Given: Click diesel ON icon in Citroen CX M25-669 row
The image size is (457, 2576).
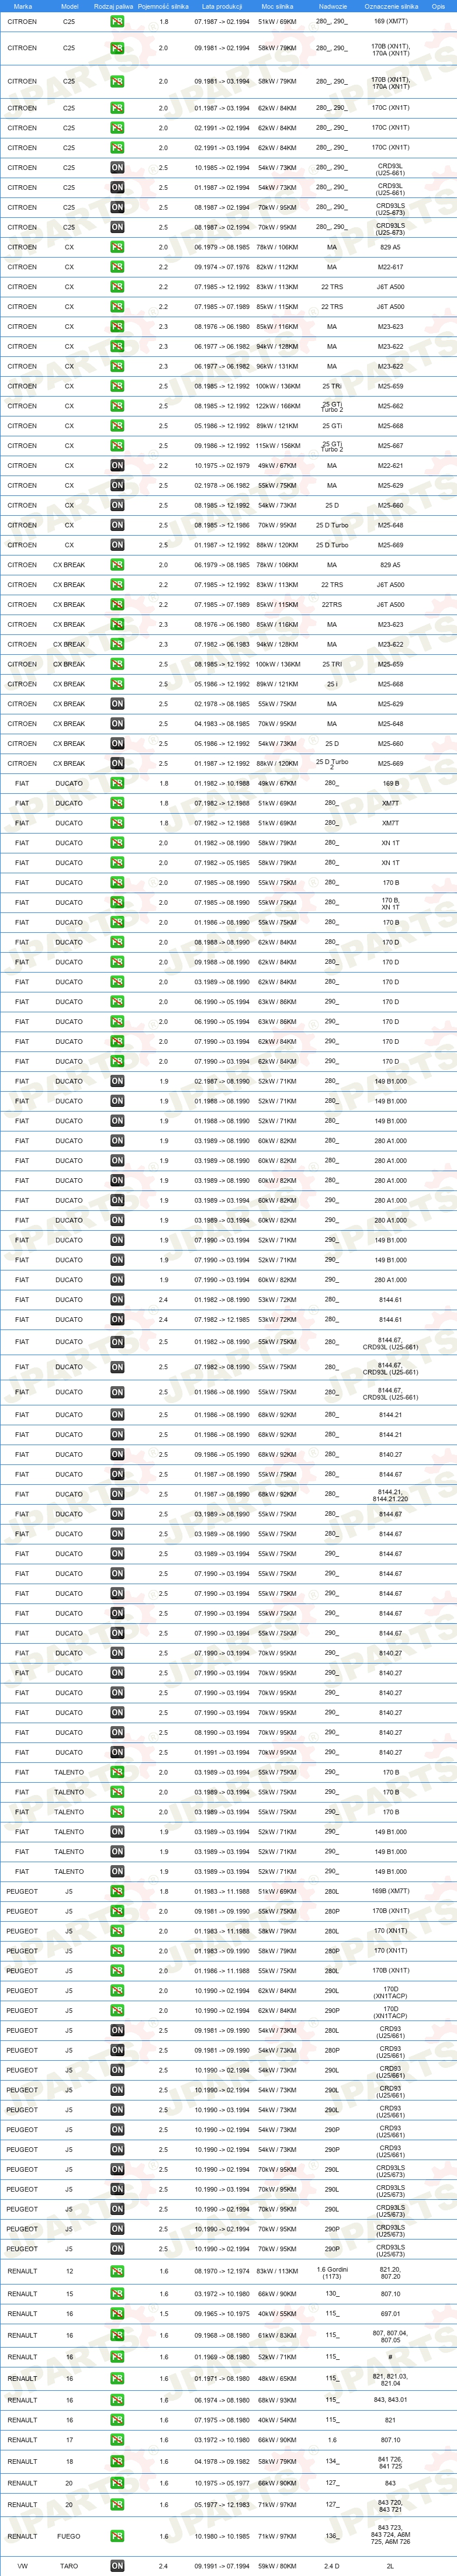Looking at the screenshot, I should tap(117, 545).
